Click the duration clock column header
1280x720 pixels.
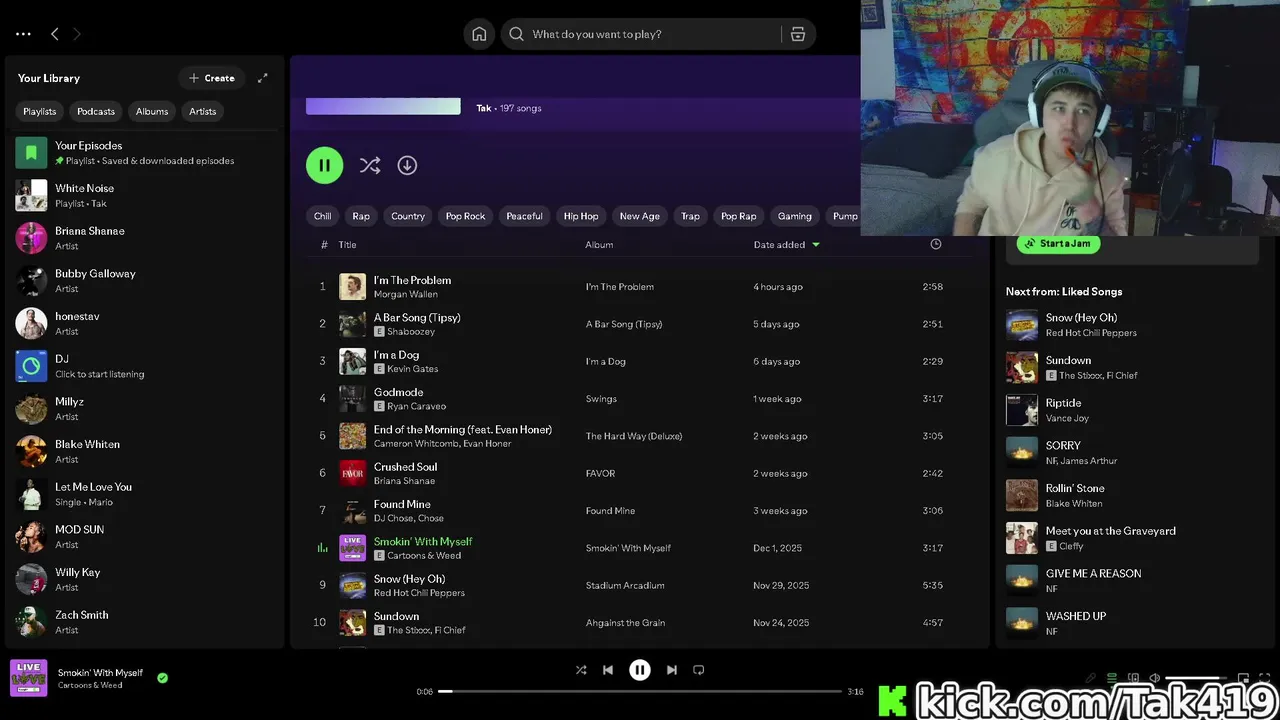pos(936,244)
